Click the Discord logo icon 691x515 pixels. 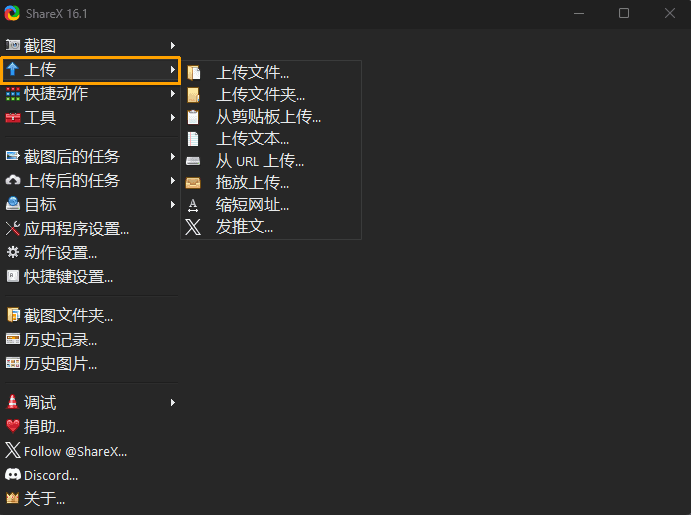(x=13, y=474)
